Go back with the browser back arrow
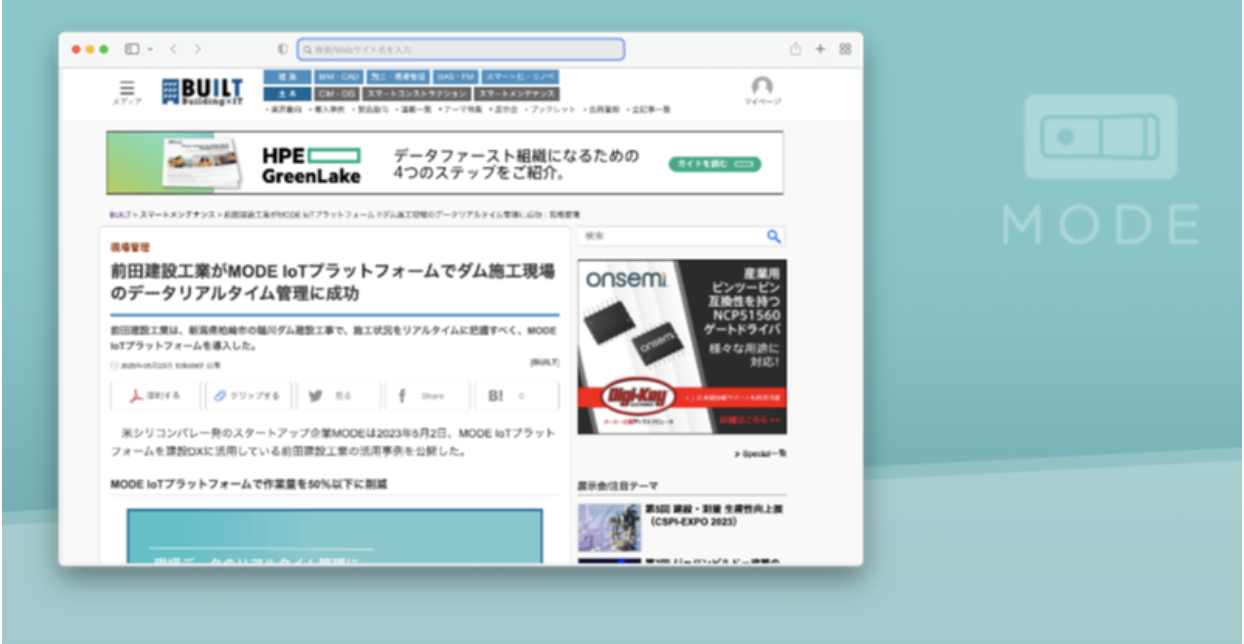This screenshot has width=1244, height=644. (x=173, y=49)
